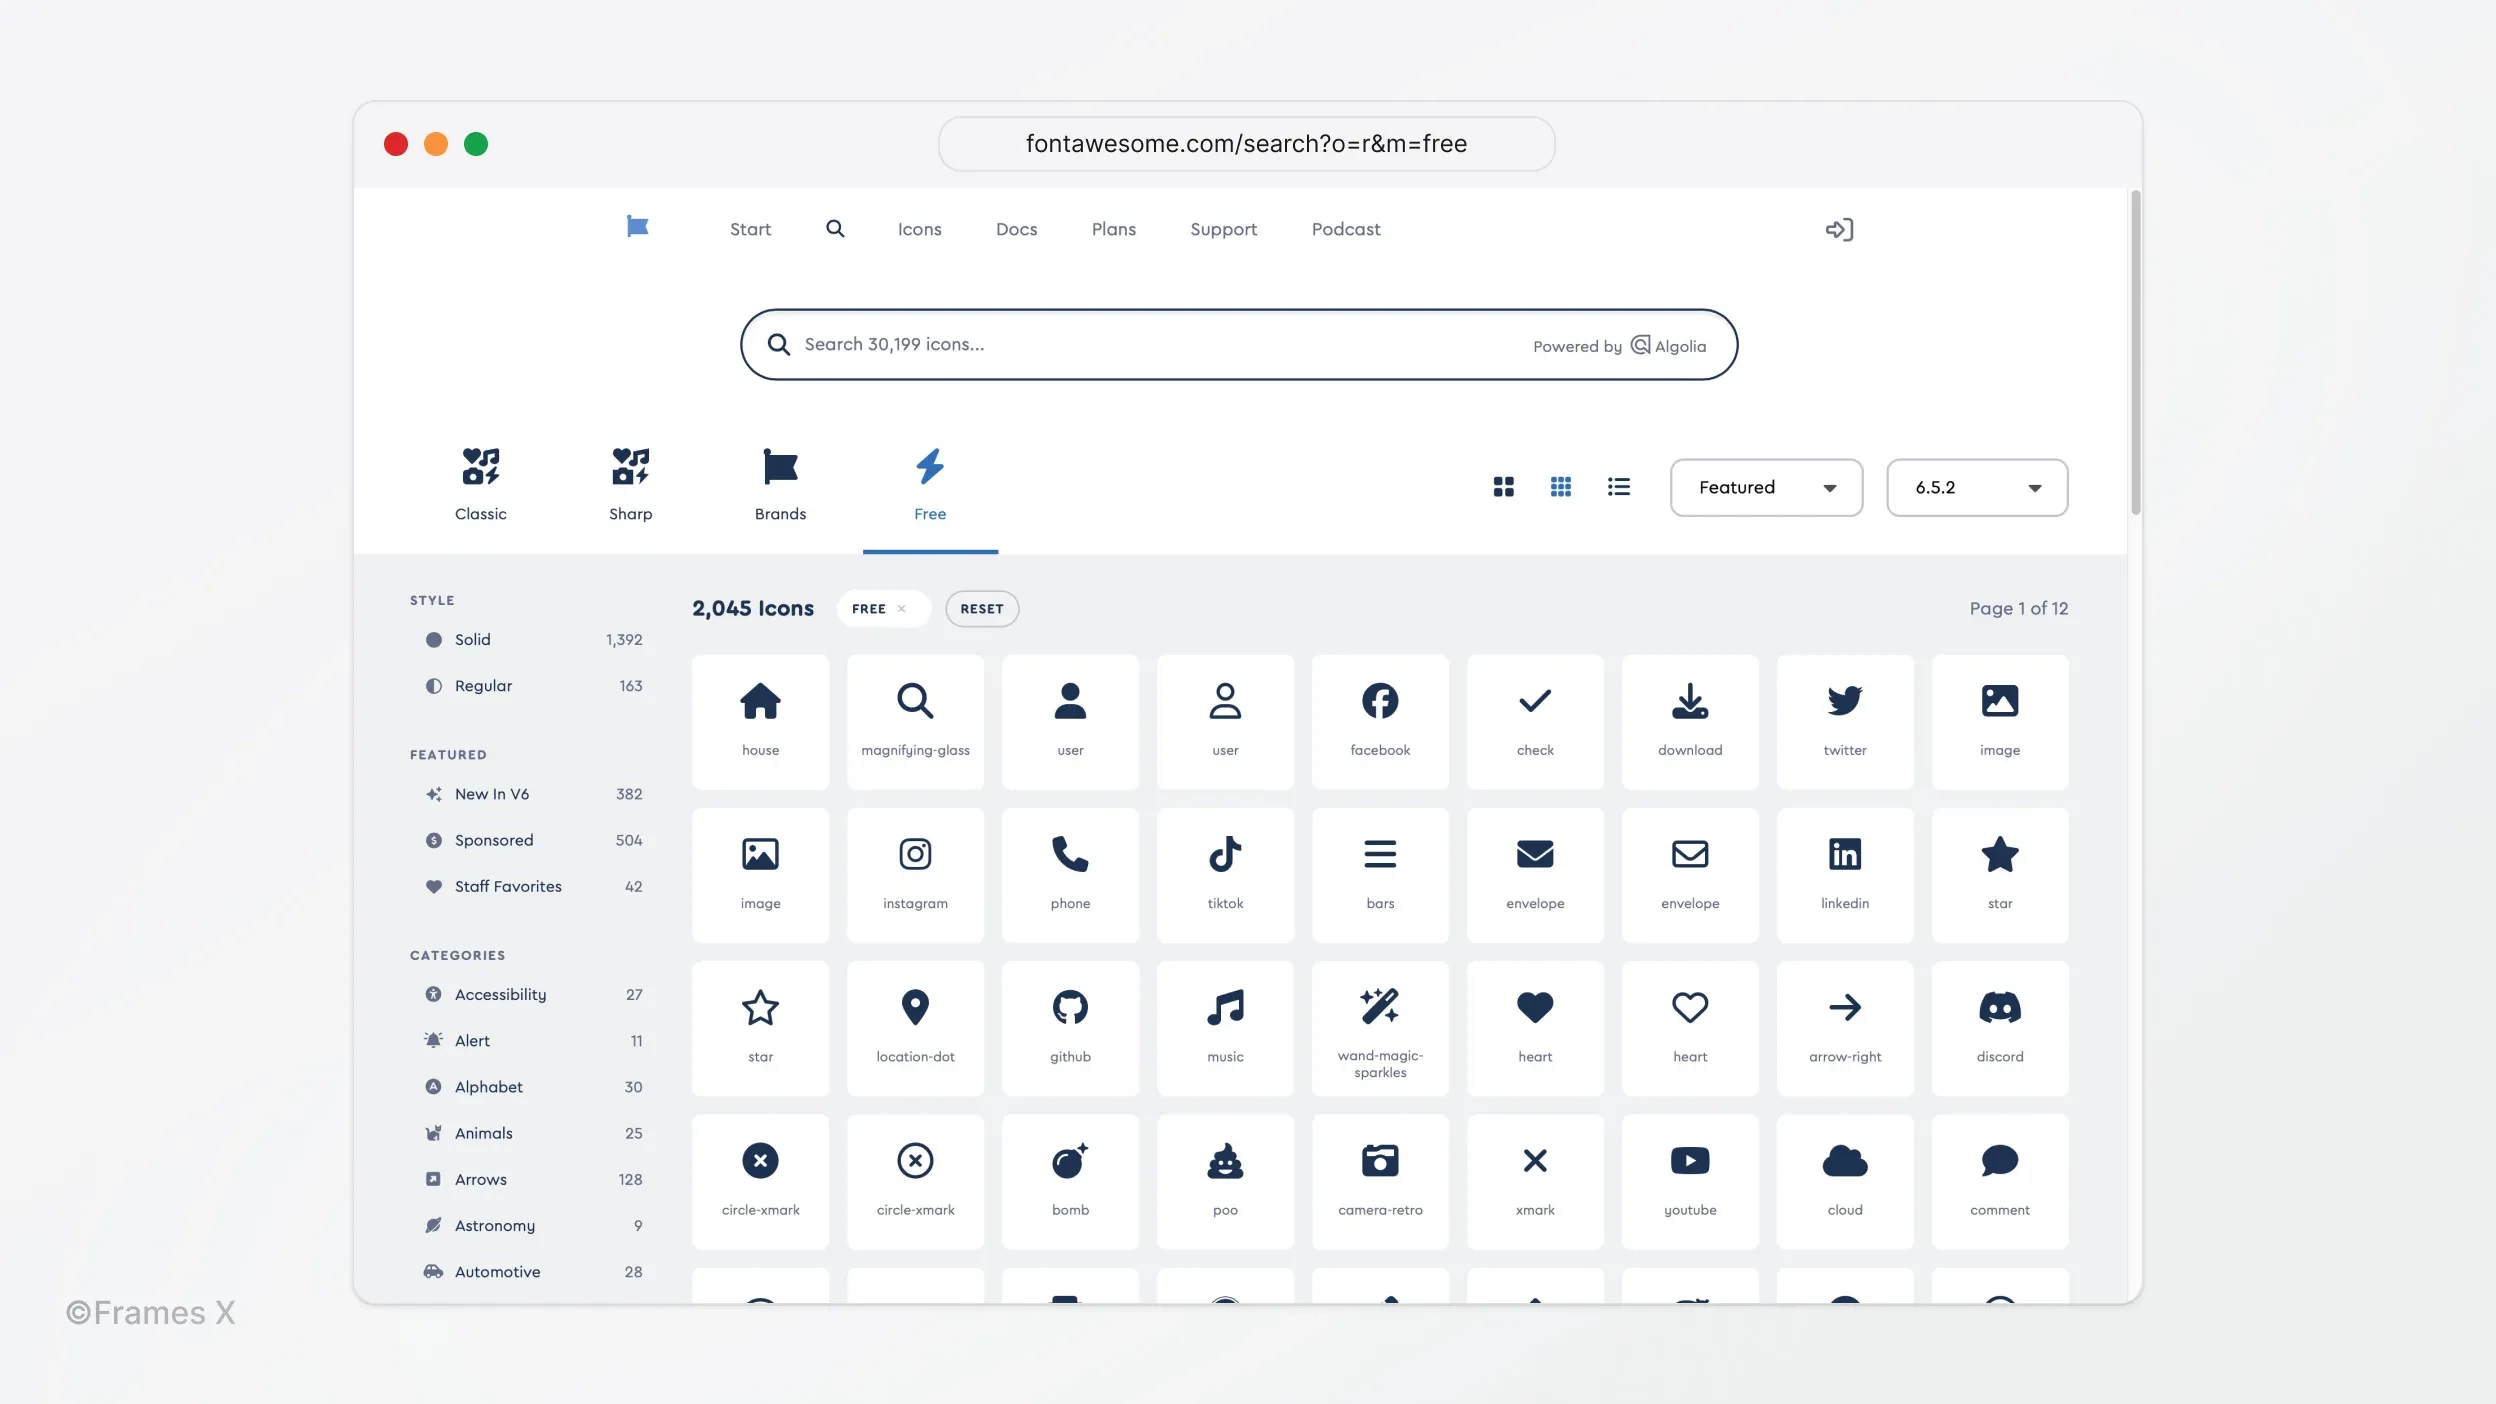Select the Sharp icon family tab

[x=631, y=486]
